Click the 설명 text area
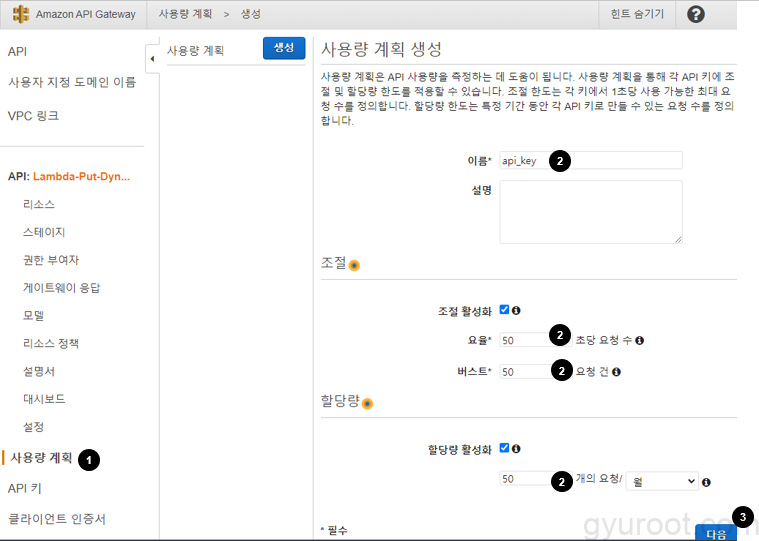The width and height of the screenshot is (759, 541). coord(590,211)
